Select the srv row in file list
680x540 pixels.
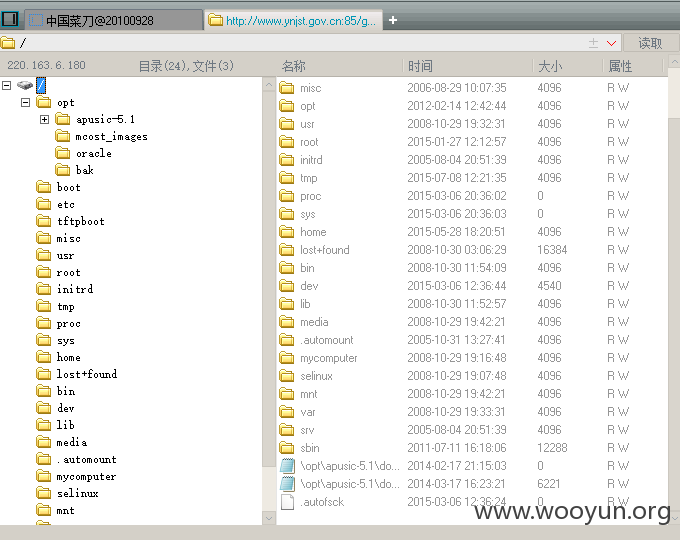472,430
